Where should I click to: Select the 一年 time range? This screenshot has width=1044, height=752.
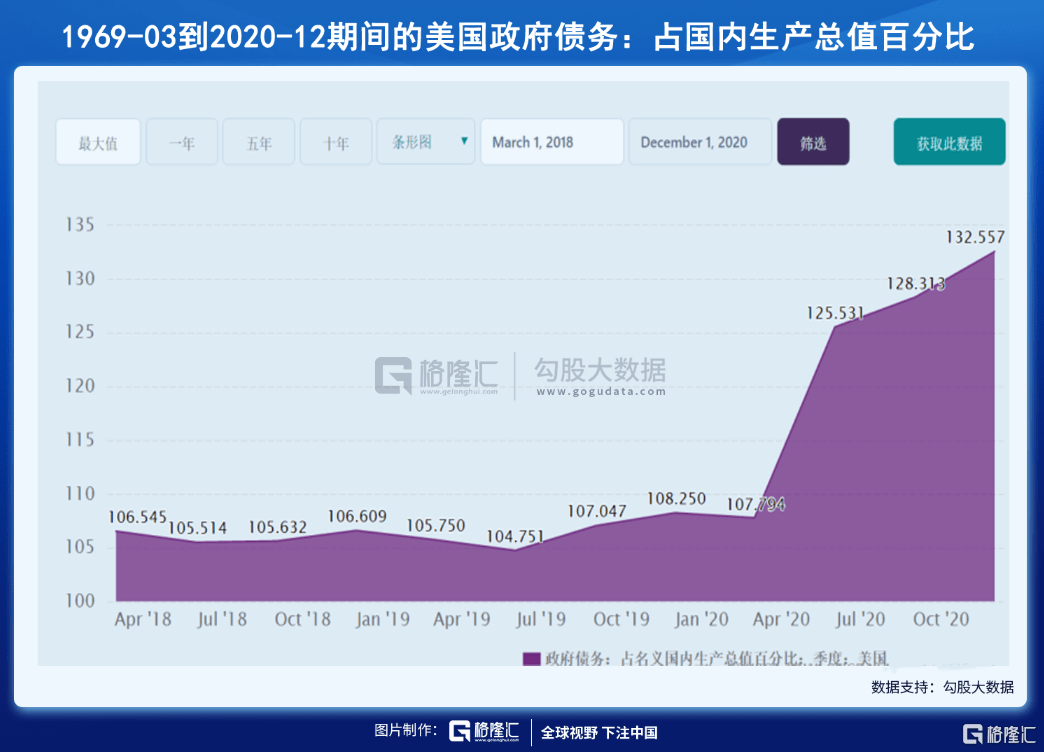pyautogui.click(x=182, y=142)
